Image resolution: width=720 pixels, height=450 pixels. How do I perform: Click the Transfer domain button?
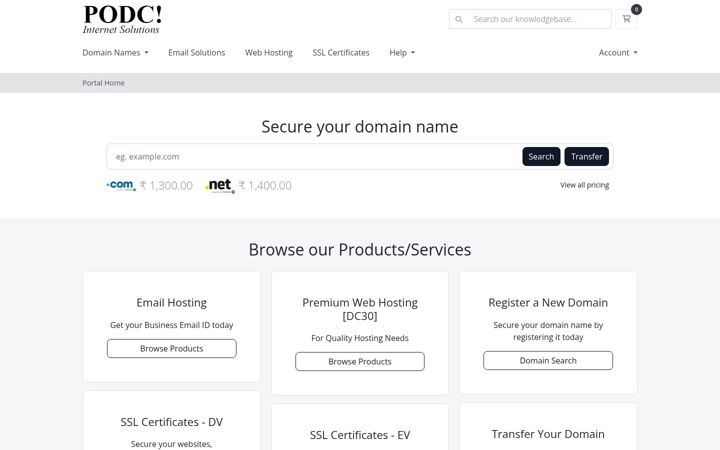pyautogui.click(x=586, y=157)
